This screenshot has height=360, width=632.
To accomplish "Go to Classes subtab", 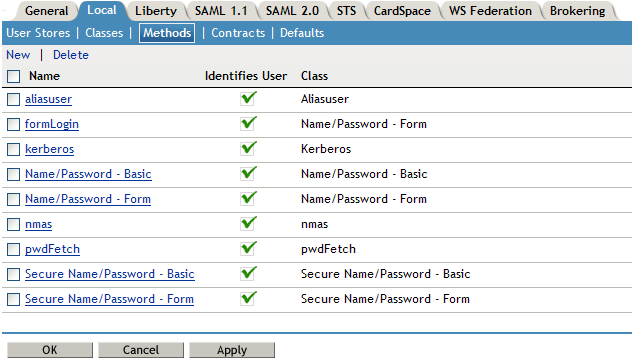I will (104, 33).
